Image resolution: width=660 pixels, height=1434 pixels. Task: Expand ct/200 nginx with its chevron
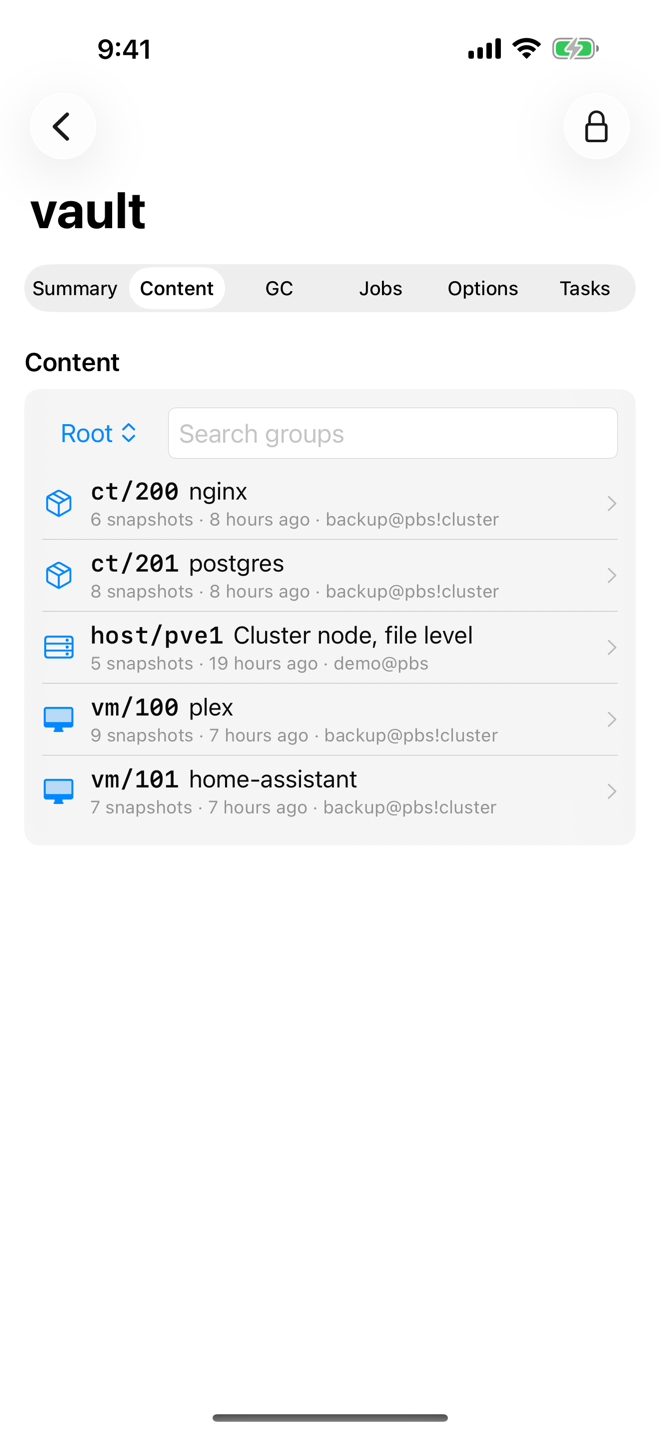[612, 503]
